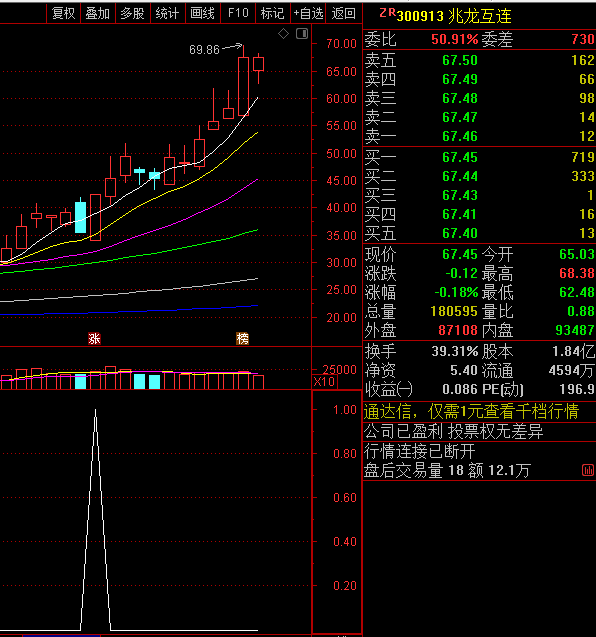
Task: Click the 内盘 93487 value
Action: coord(575,330)
